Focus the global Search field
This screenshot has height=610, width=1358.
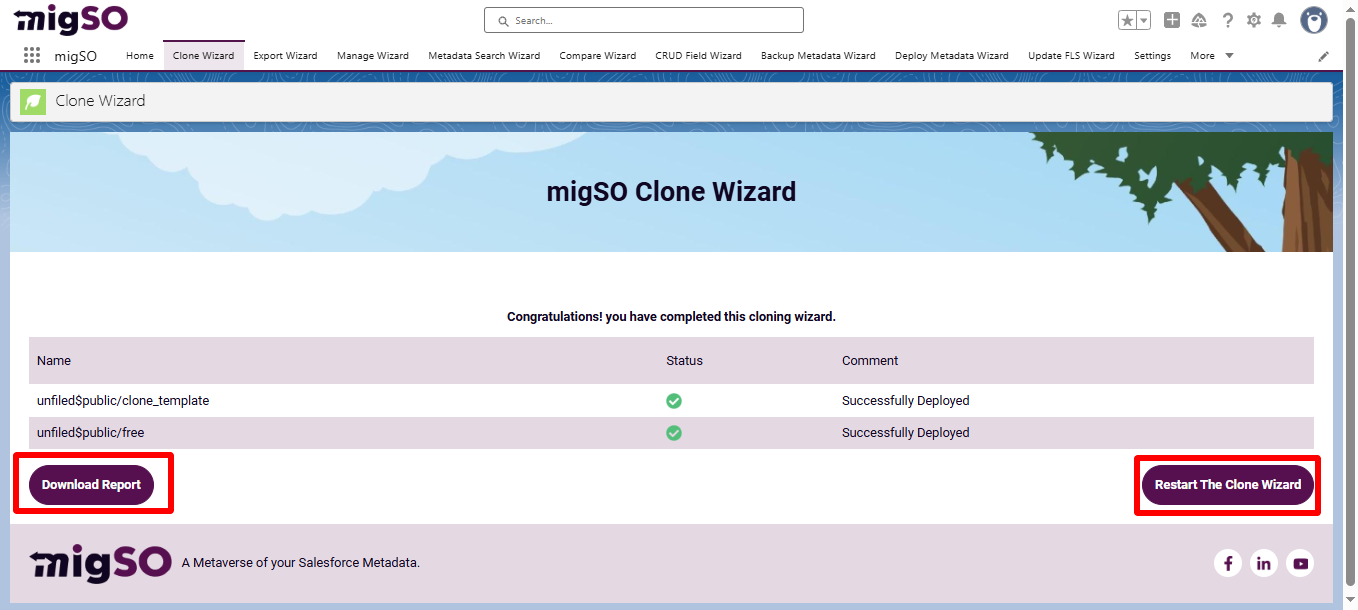point(644,20)
